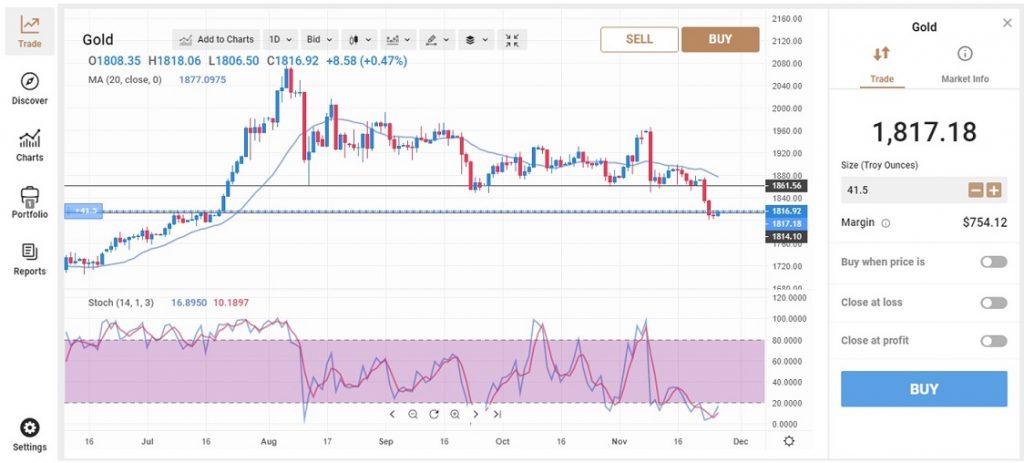Toggle the Close at profit switch
The image size is (1024, 463).
tap(993, 341)
